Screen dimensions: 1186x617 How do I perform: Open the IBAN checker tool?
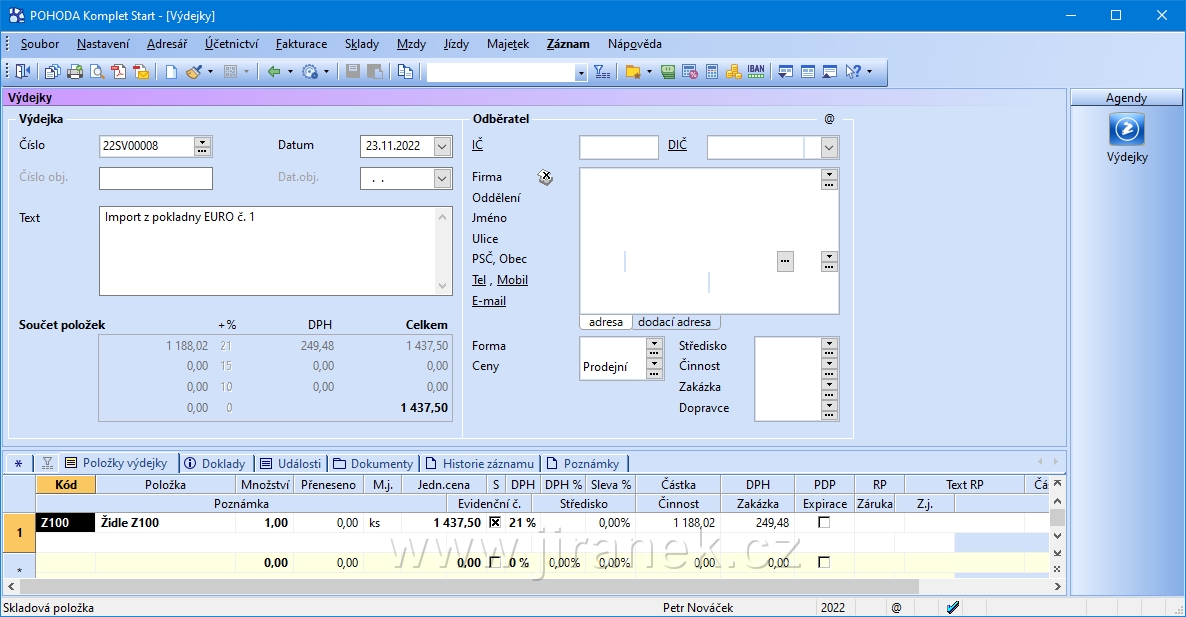coord(756,72)
